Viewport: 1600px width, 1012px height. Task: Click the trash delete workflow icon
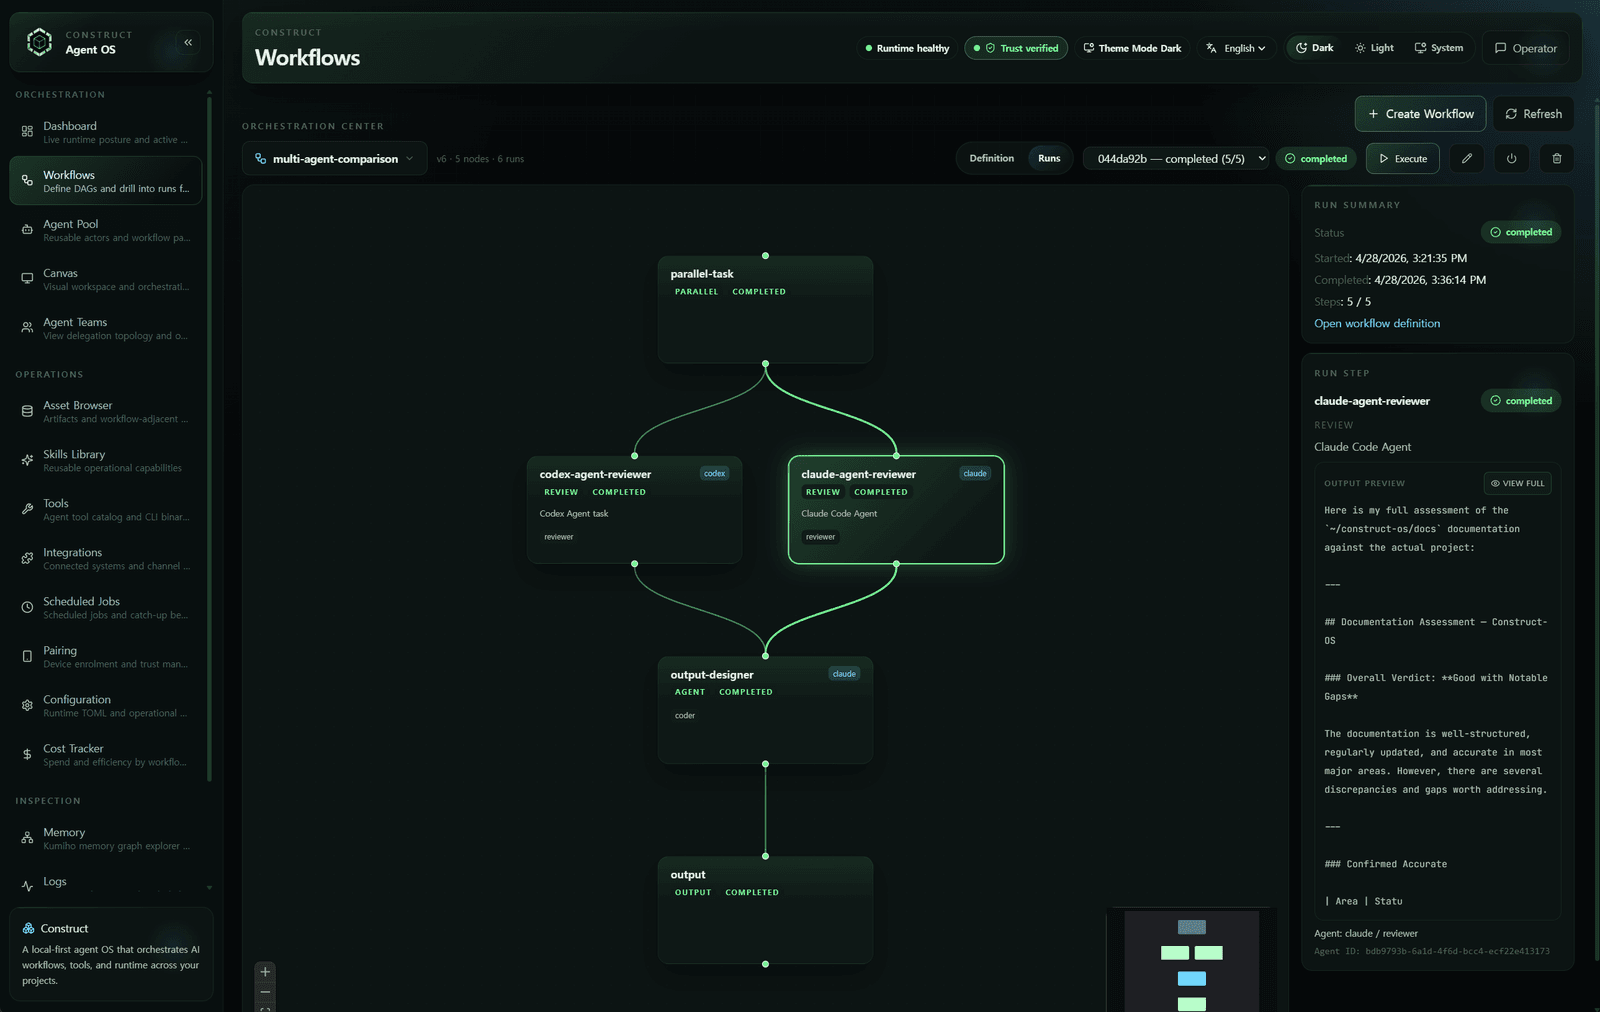coord(1557,159)
